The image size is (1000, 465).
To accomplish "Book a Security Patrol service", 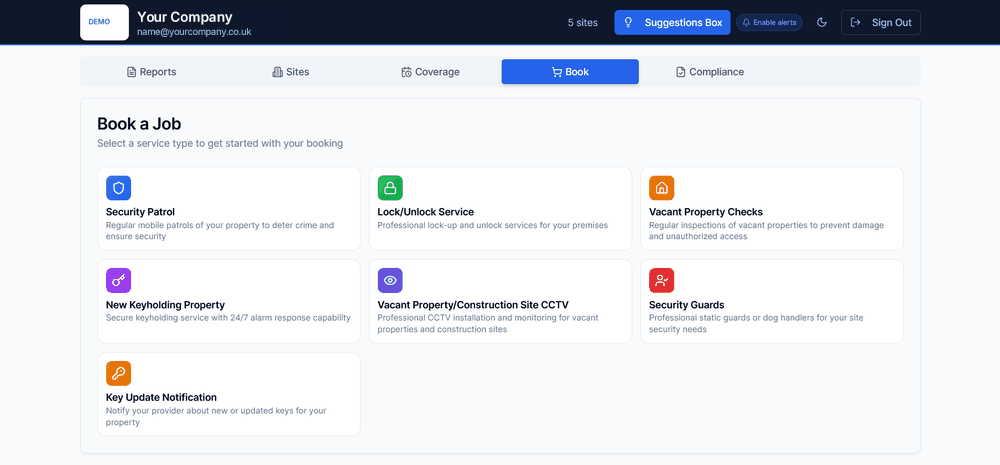I will [229, 209].
